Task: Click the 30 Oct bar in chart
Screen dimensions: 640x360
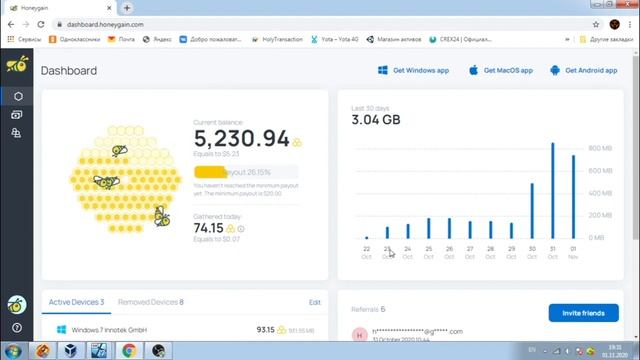Action: 532,211
